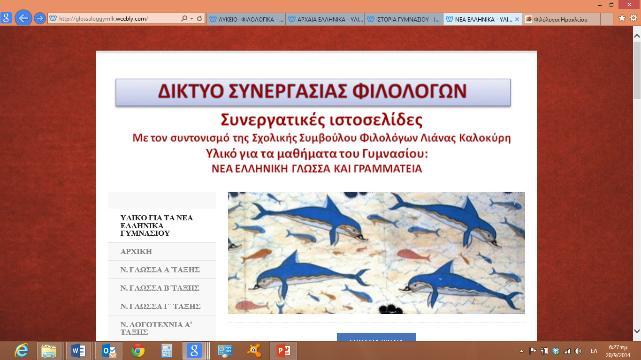
Task: Click ΝΕΑ ΕΛΛΗΝΙΚΗ ΓΛΩΣΣΑ ΚΑΙ ΓΡΑΜΜΑΤΕΙΑ text
Action: tap(316, 168)
